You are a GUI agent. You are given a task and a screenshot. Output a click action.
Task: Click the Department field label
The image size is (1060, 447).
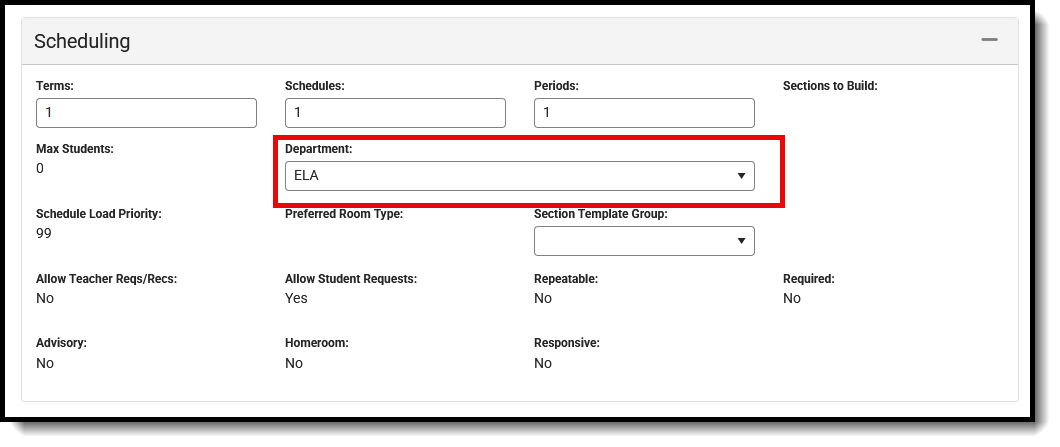320,148
